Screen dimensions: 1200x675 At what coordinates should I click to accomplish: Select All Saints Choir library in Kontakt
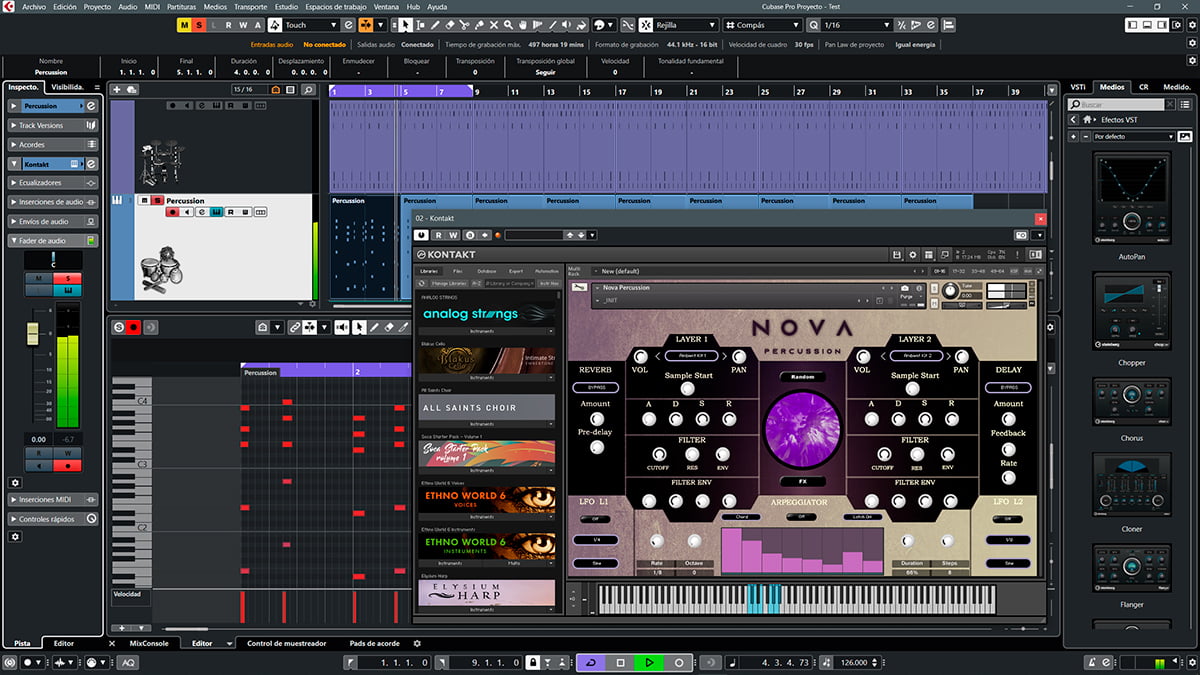click(487, 407)
